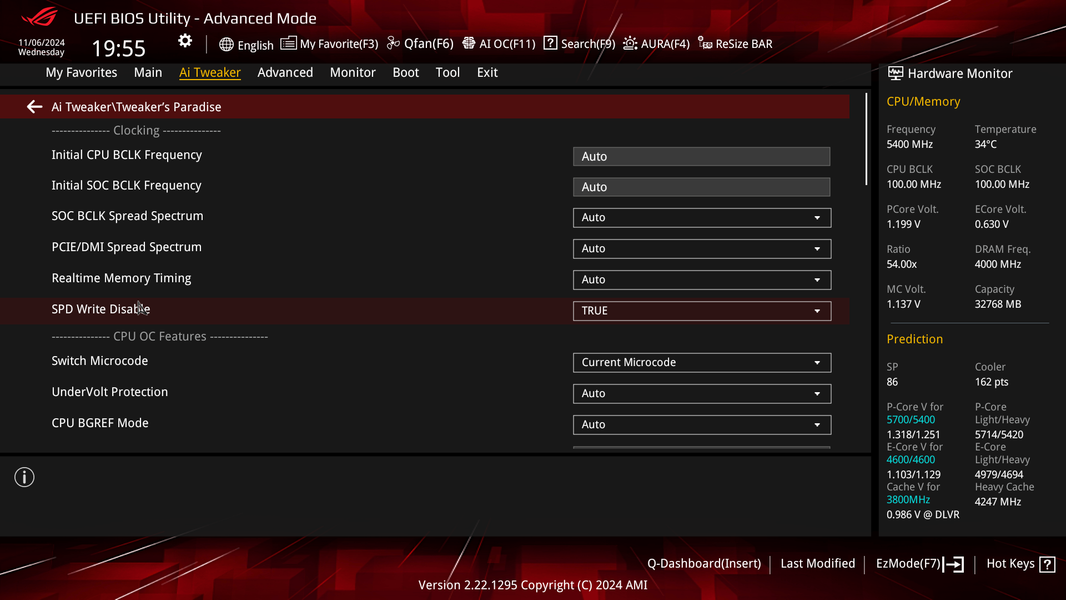The height and width of the screenshot is (600, 1066).
Task: Click the back arrow to Ai Tweaker
Action: [x=34, y=107]
